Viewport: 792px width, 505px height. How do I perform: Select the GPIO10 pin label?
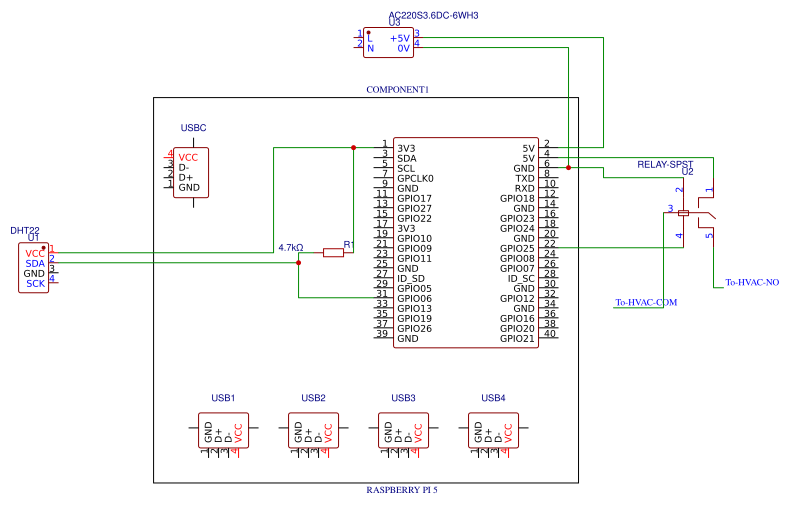point(414,238)
